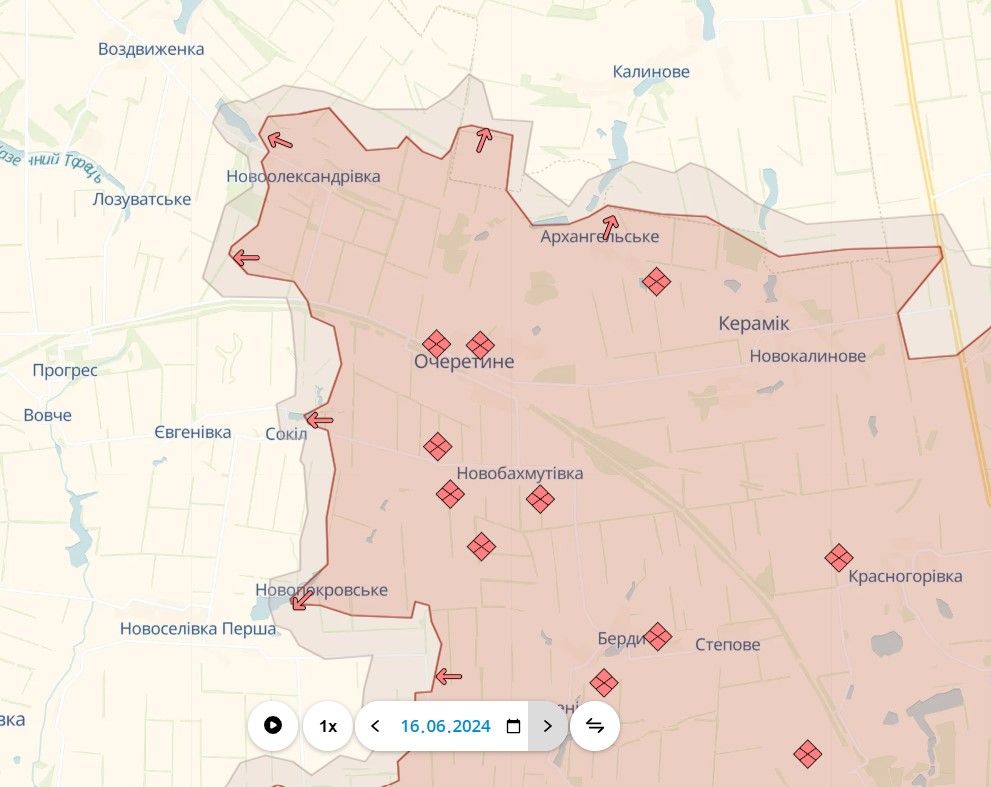Click northward attack arrow at top salient
This screenshot has width=991, height=787.
pyautogui.click(x=483, y=140)
